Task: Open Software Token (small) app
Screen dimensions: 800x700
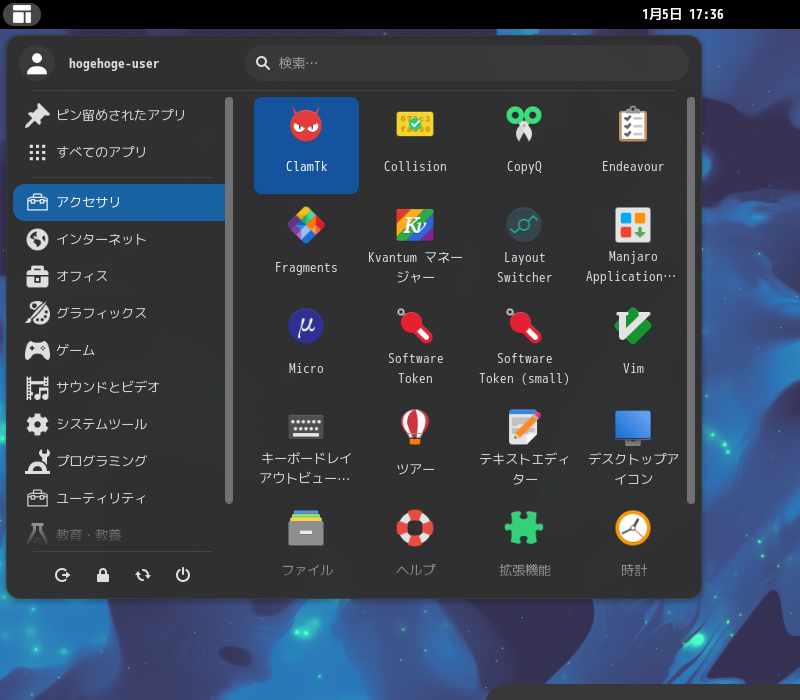Action: pyautogui.click(x=524, y=347)
